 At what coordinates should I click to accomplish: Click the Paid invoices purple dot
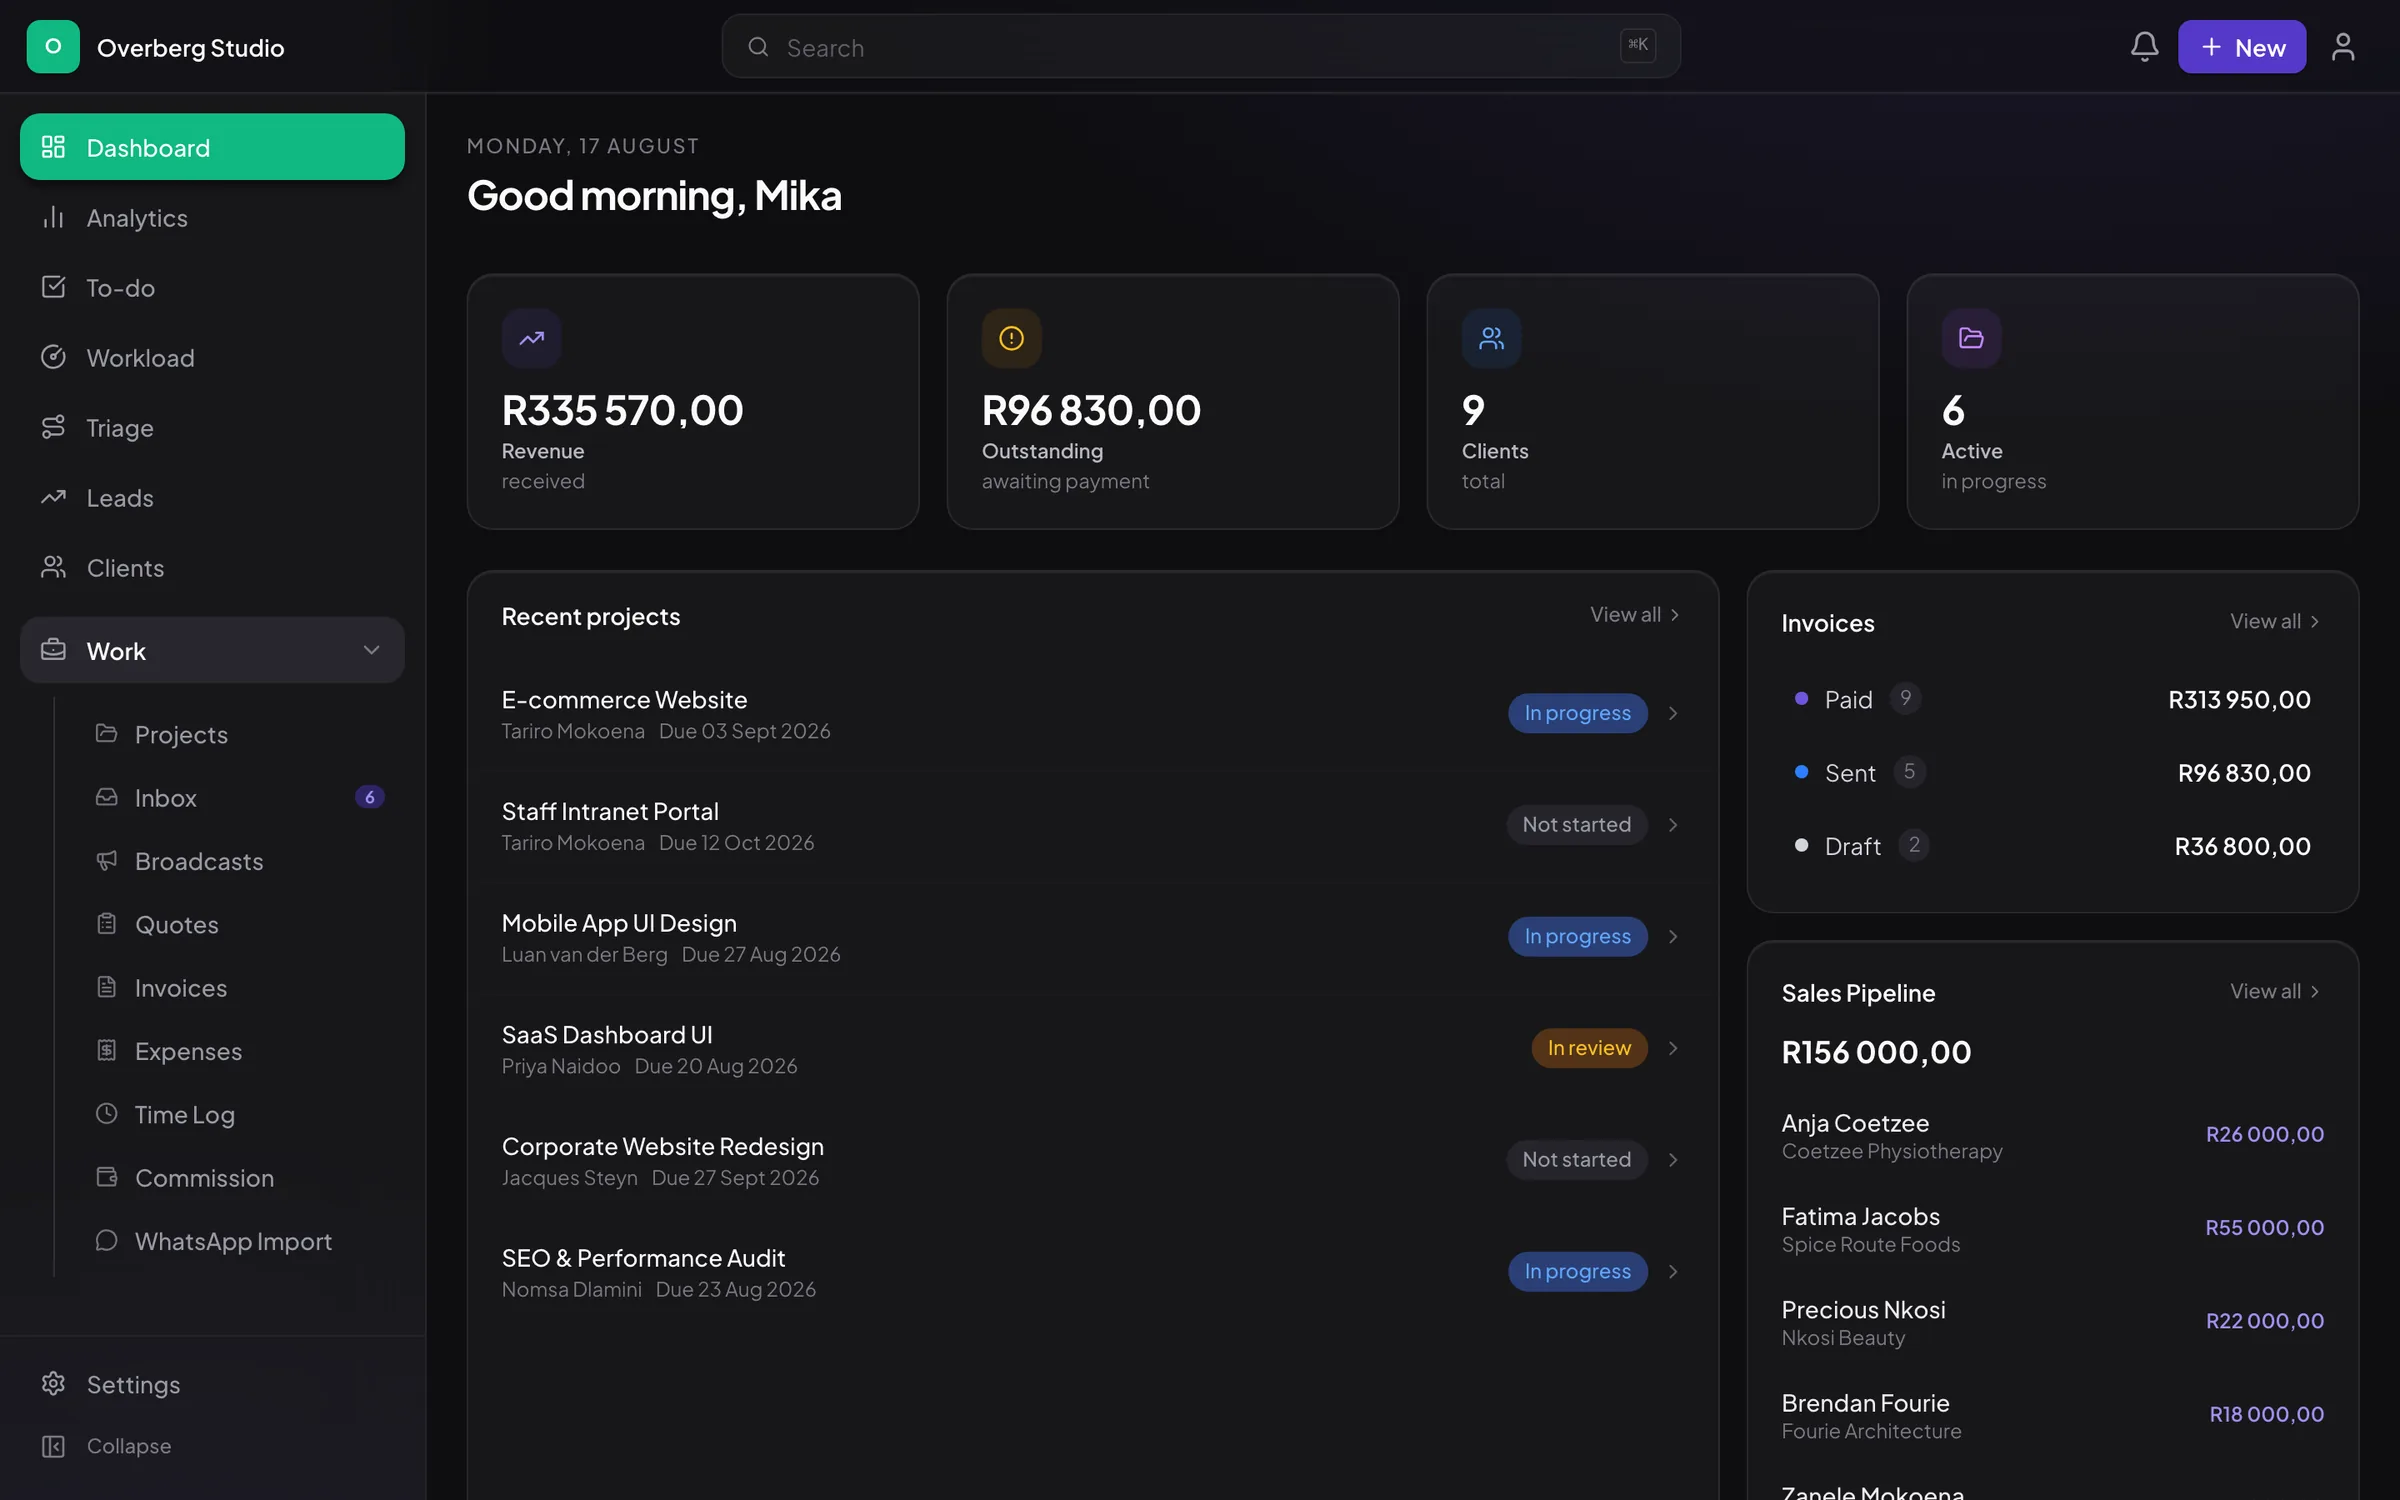click(x=1801, y=699)
